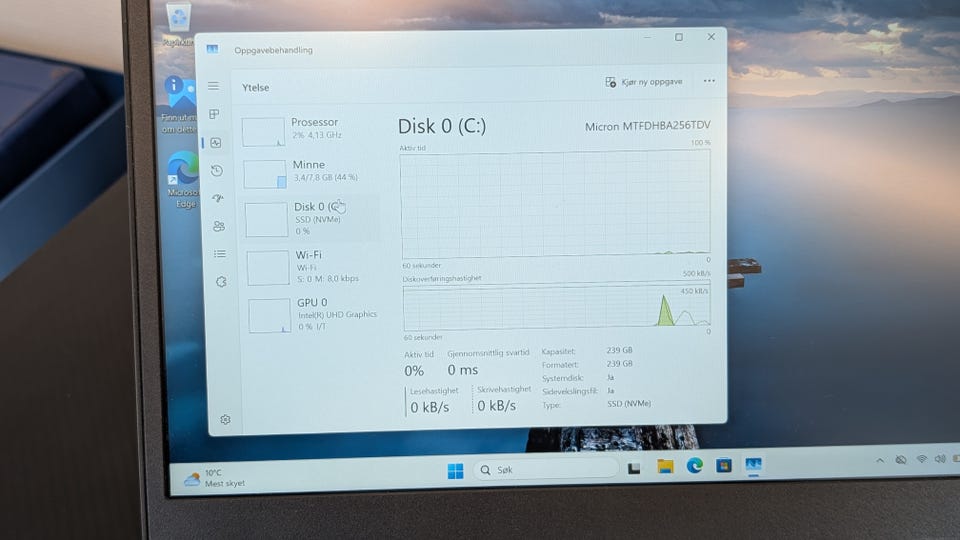Select the Minne performance item
Viewport: 960px width, 540px height.
(309, 172)
